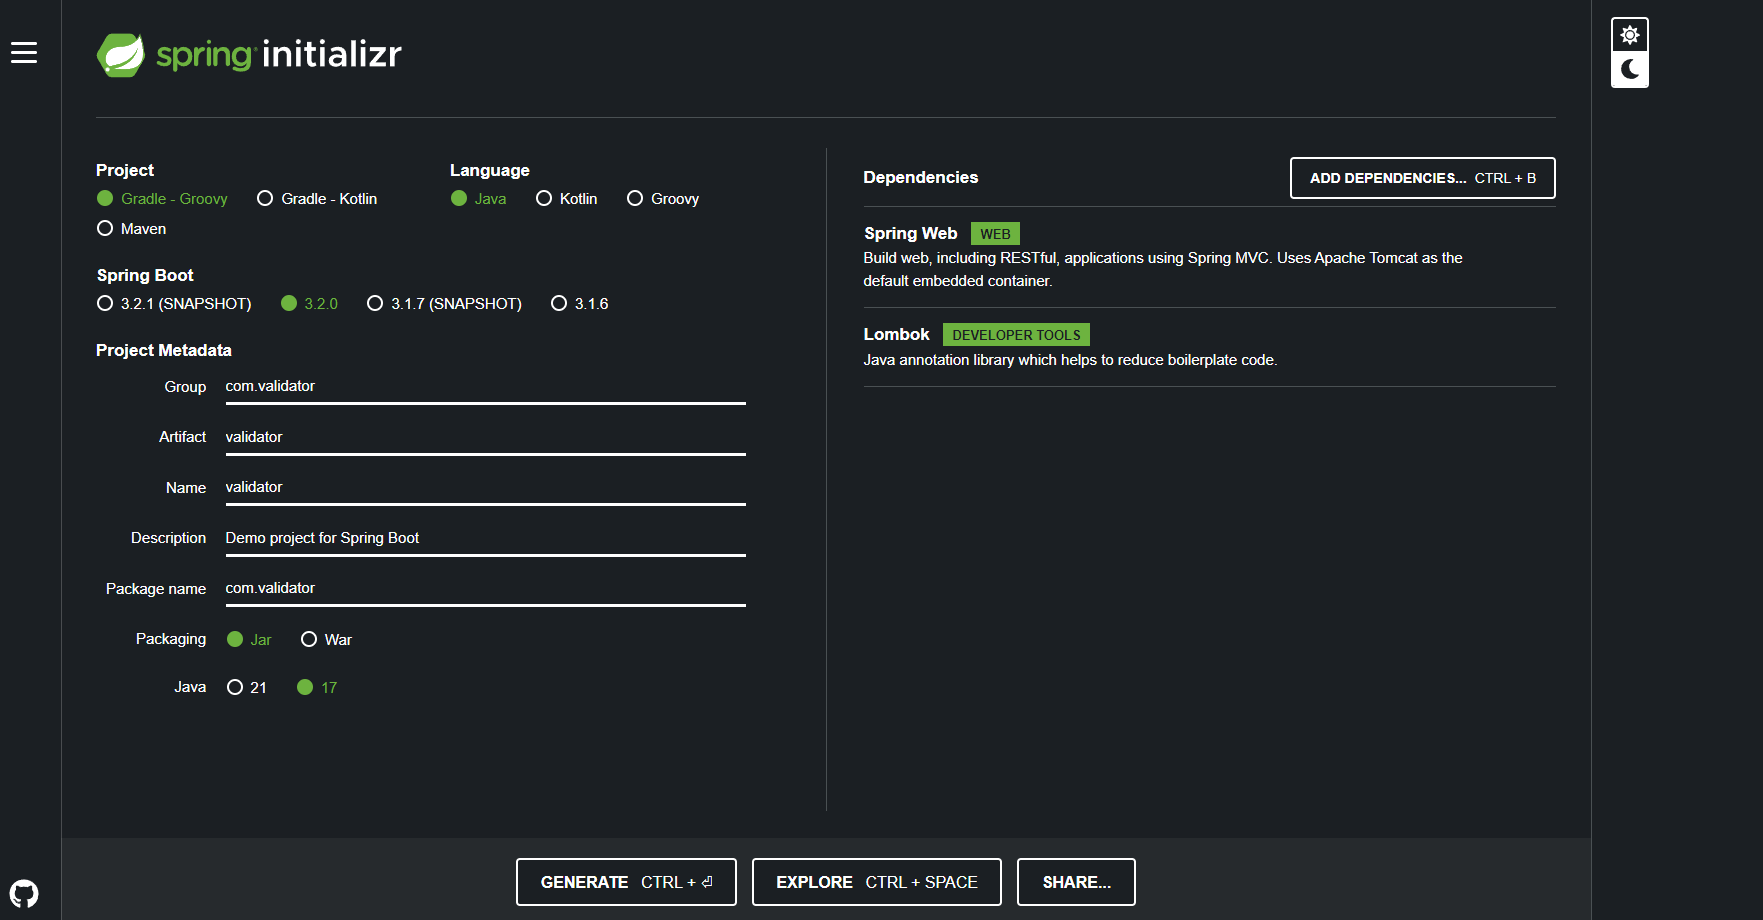Image resolution: width=1763 pixels, height=920 pixels.
Task: Choose Java as language
Action: (478, 199)
